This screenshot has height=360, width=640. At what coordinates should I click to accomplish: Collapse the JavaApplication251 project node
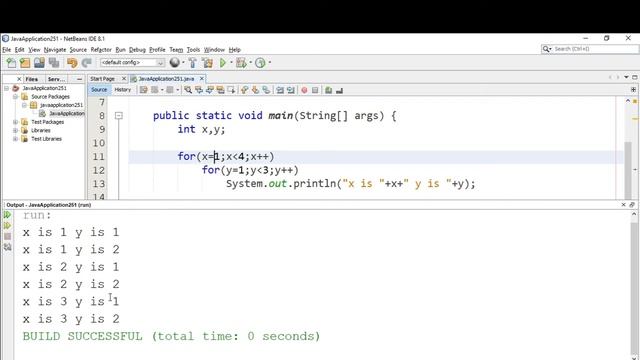(7, 88)
